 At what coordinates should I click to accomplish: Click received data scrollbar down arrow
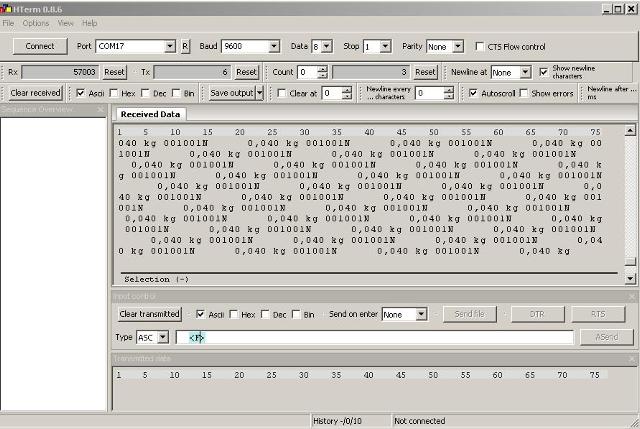pos(630,278)
